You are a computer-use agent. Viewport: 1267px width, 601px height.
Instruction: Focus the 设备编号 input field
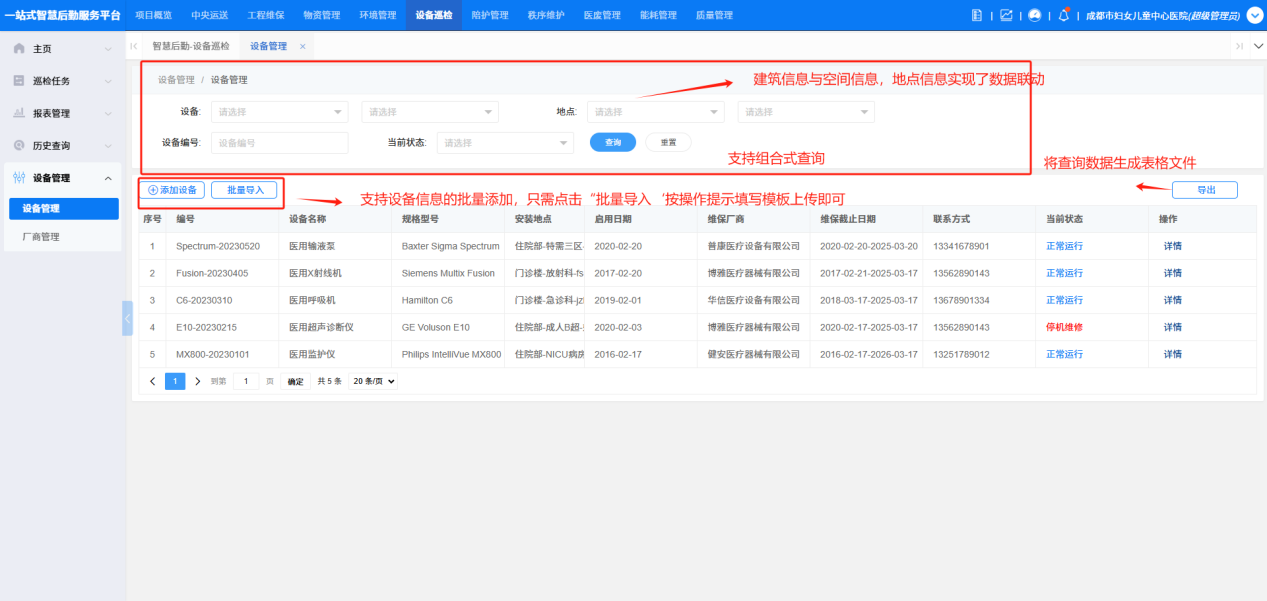(279, 143)
